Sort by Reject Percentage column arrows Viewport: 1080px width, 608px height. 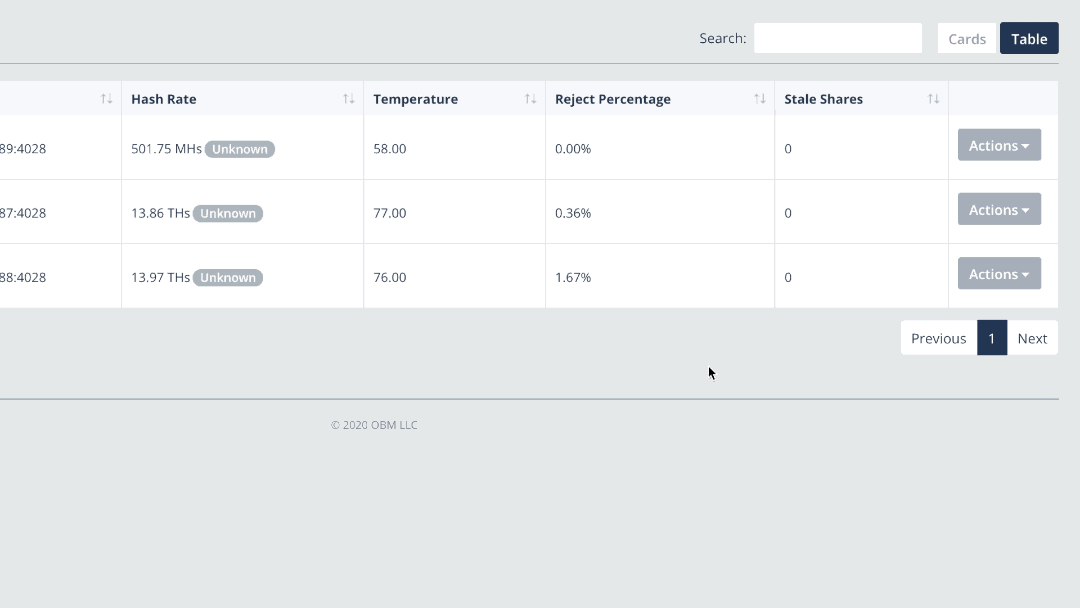pos(760,99)
